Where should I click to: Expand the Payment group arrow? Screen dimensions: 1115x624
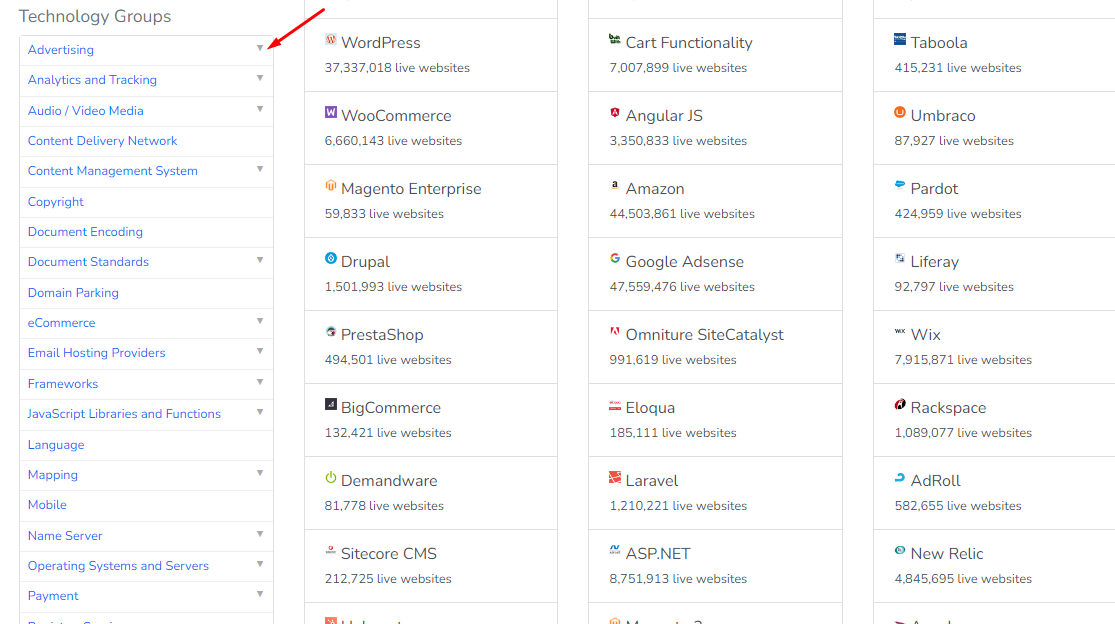pyautogui.click(x=260, y=594)
